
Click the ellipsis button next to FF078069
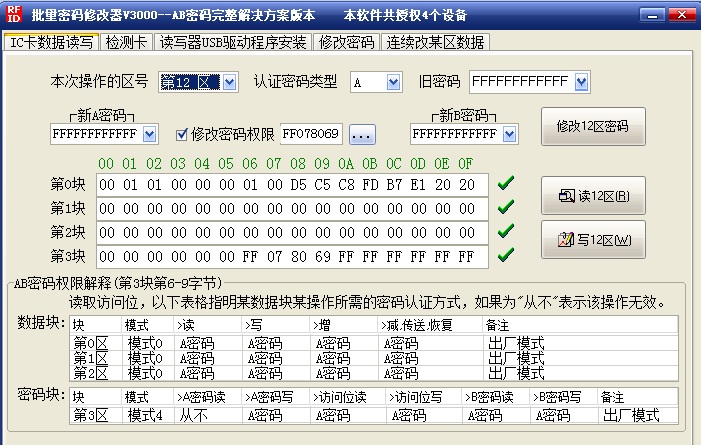361,133
